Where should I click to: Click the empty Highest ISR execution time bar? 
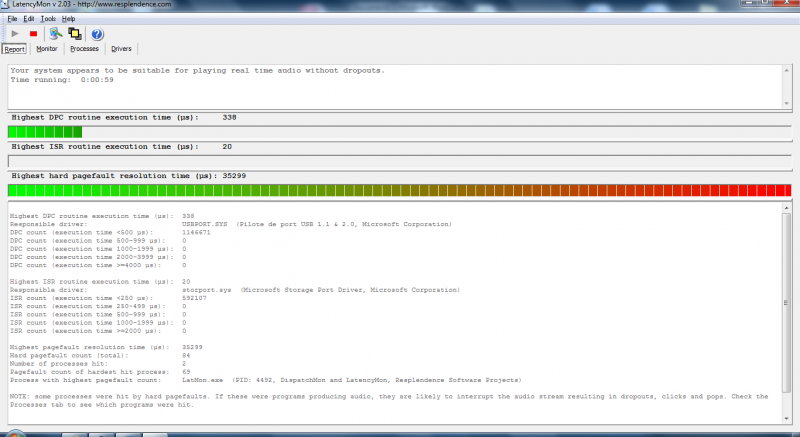[x=400, y=161]
